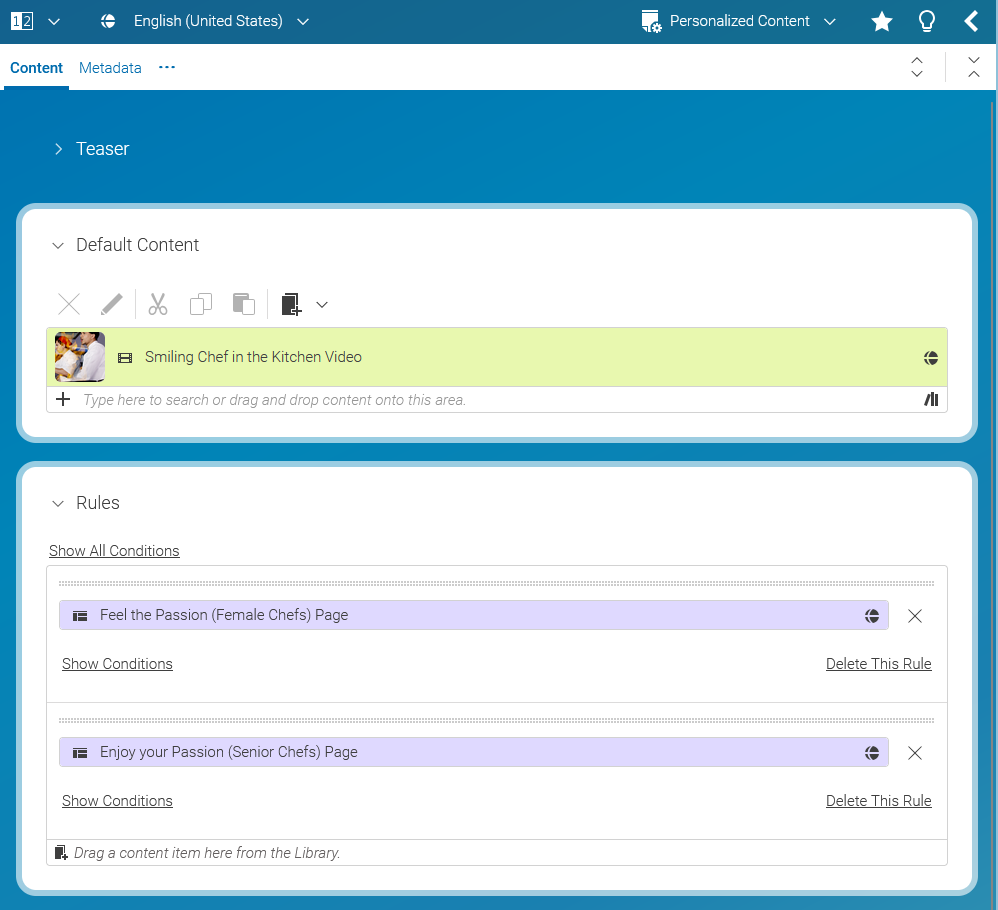Click the insert new item icon in the toolbar
This screenshot has width=998, height=910.
click(x=290, y=303)
